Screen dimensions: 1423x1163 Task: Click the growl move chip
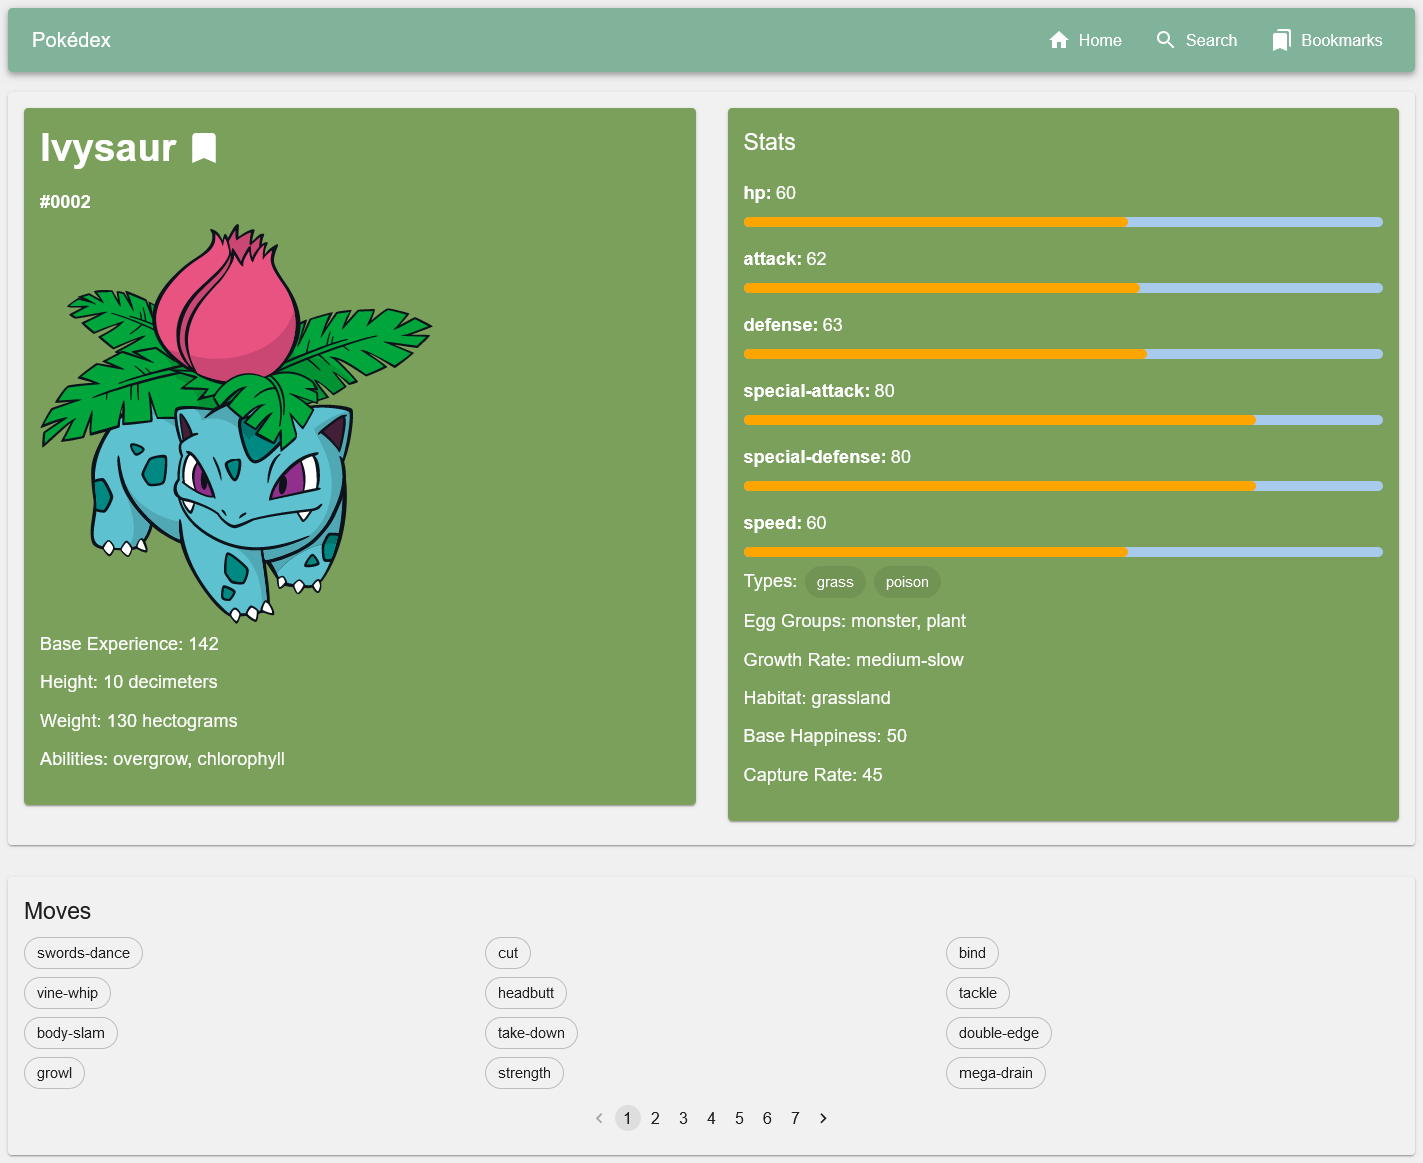(x=54, y=1073)
